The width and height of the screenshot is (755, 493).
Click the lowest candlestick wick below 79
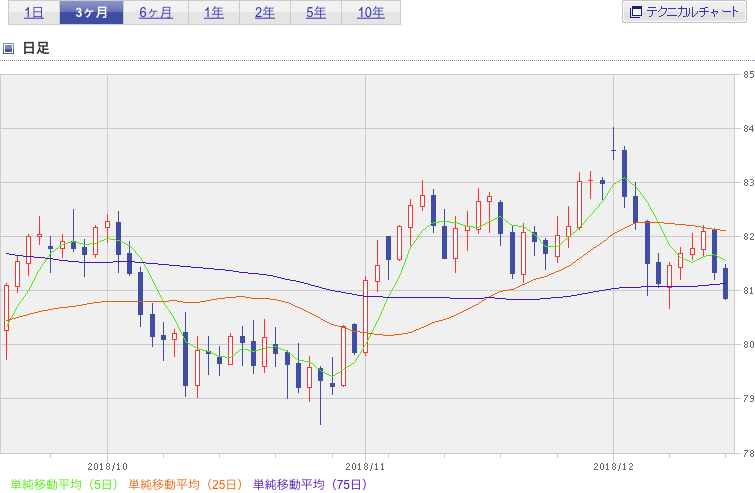(321, 396)
